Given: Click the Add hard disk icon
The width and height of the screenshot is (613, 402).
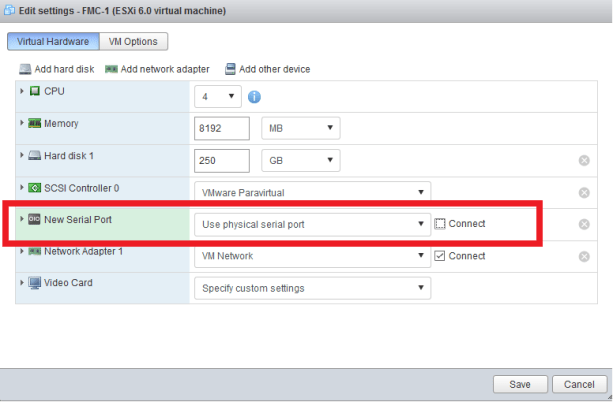Looking at the screenshot, I should (x=26, y=69).
